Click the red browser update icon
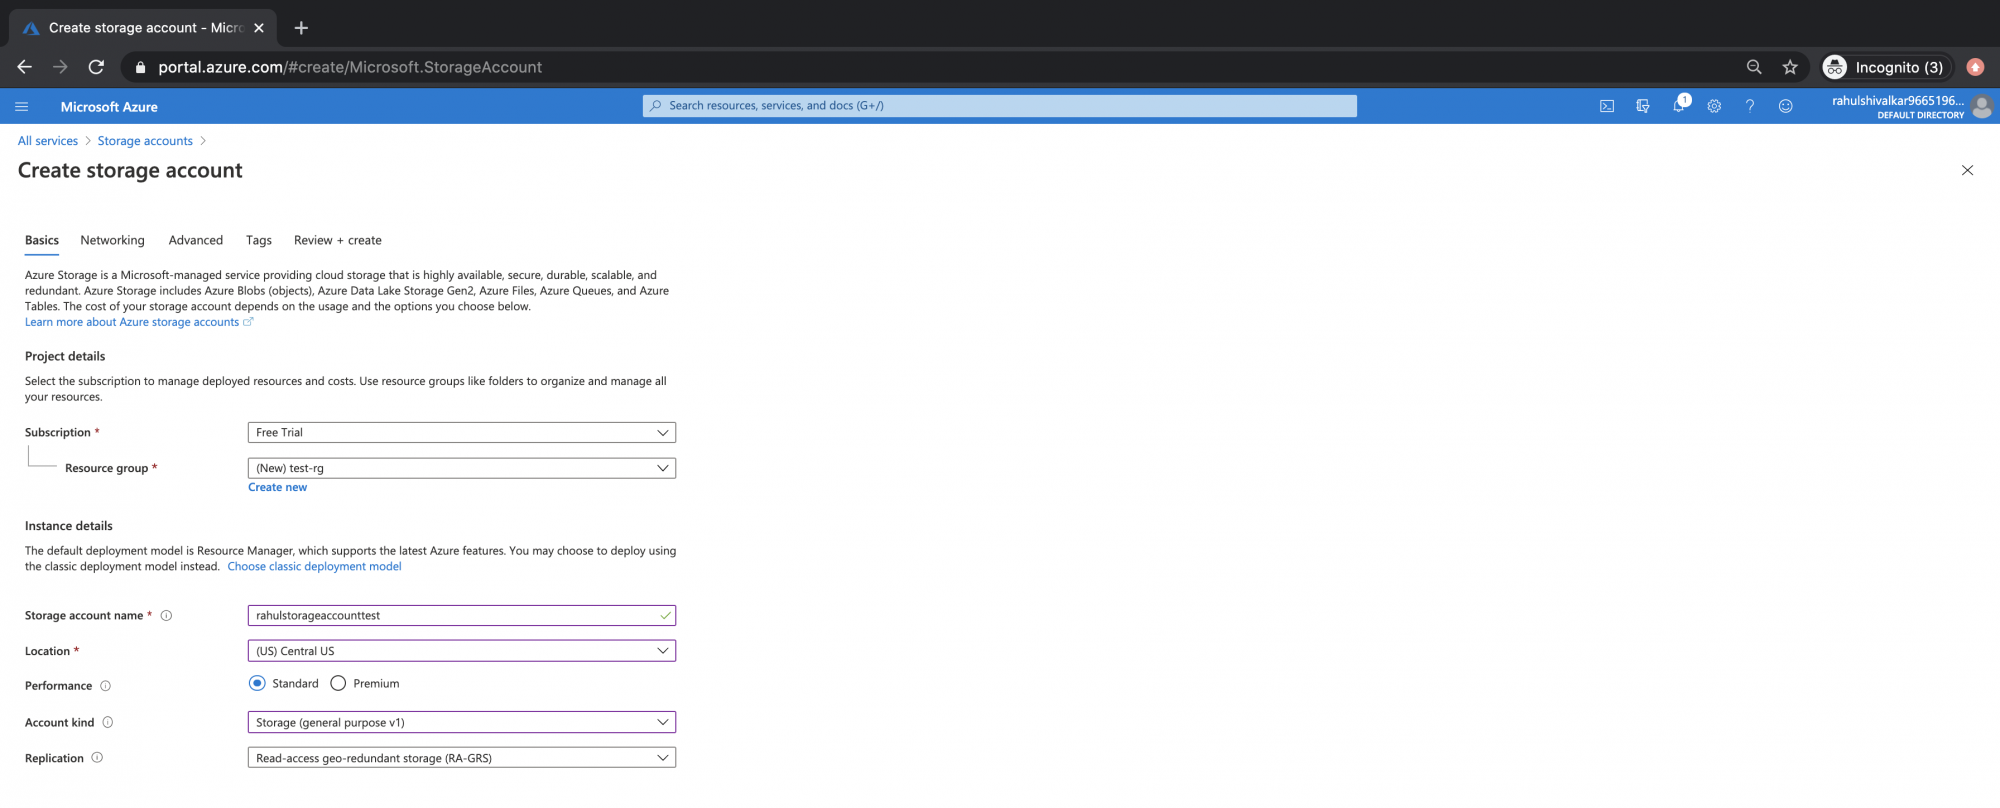This screenshot has width=2000, height=808. pos(1975,67)
